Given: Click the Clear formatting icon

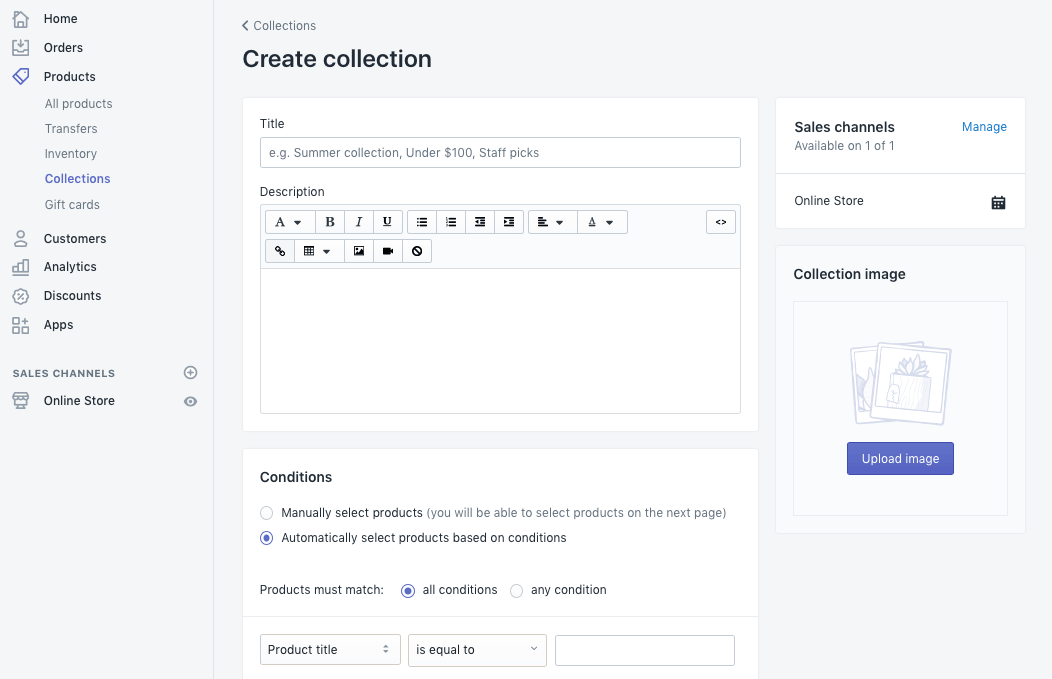Looking at the screenshot, I should pyautogui.click(x=417, y=251).
